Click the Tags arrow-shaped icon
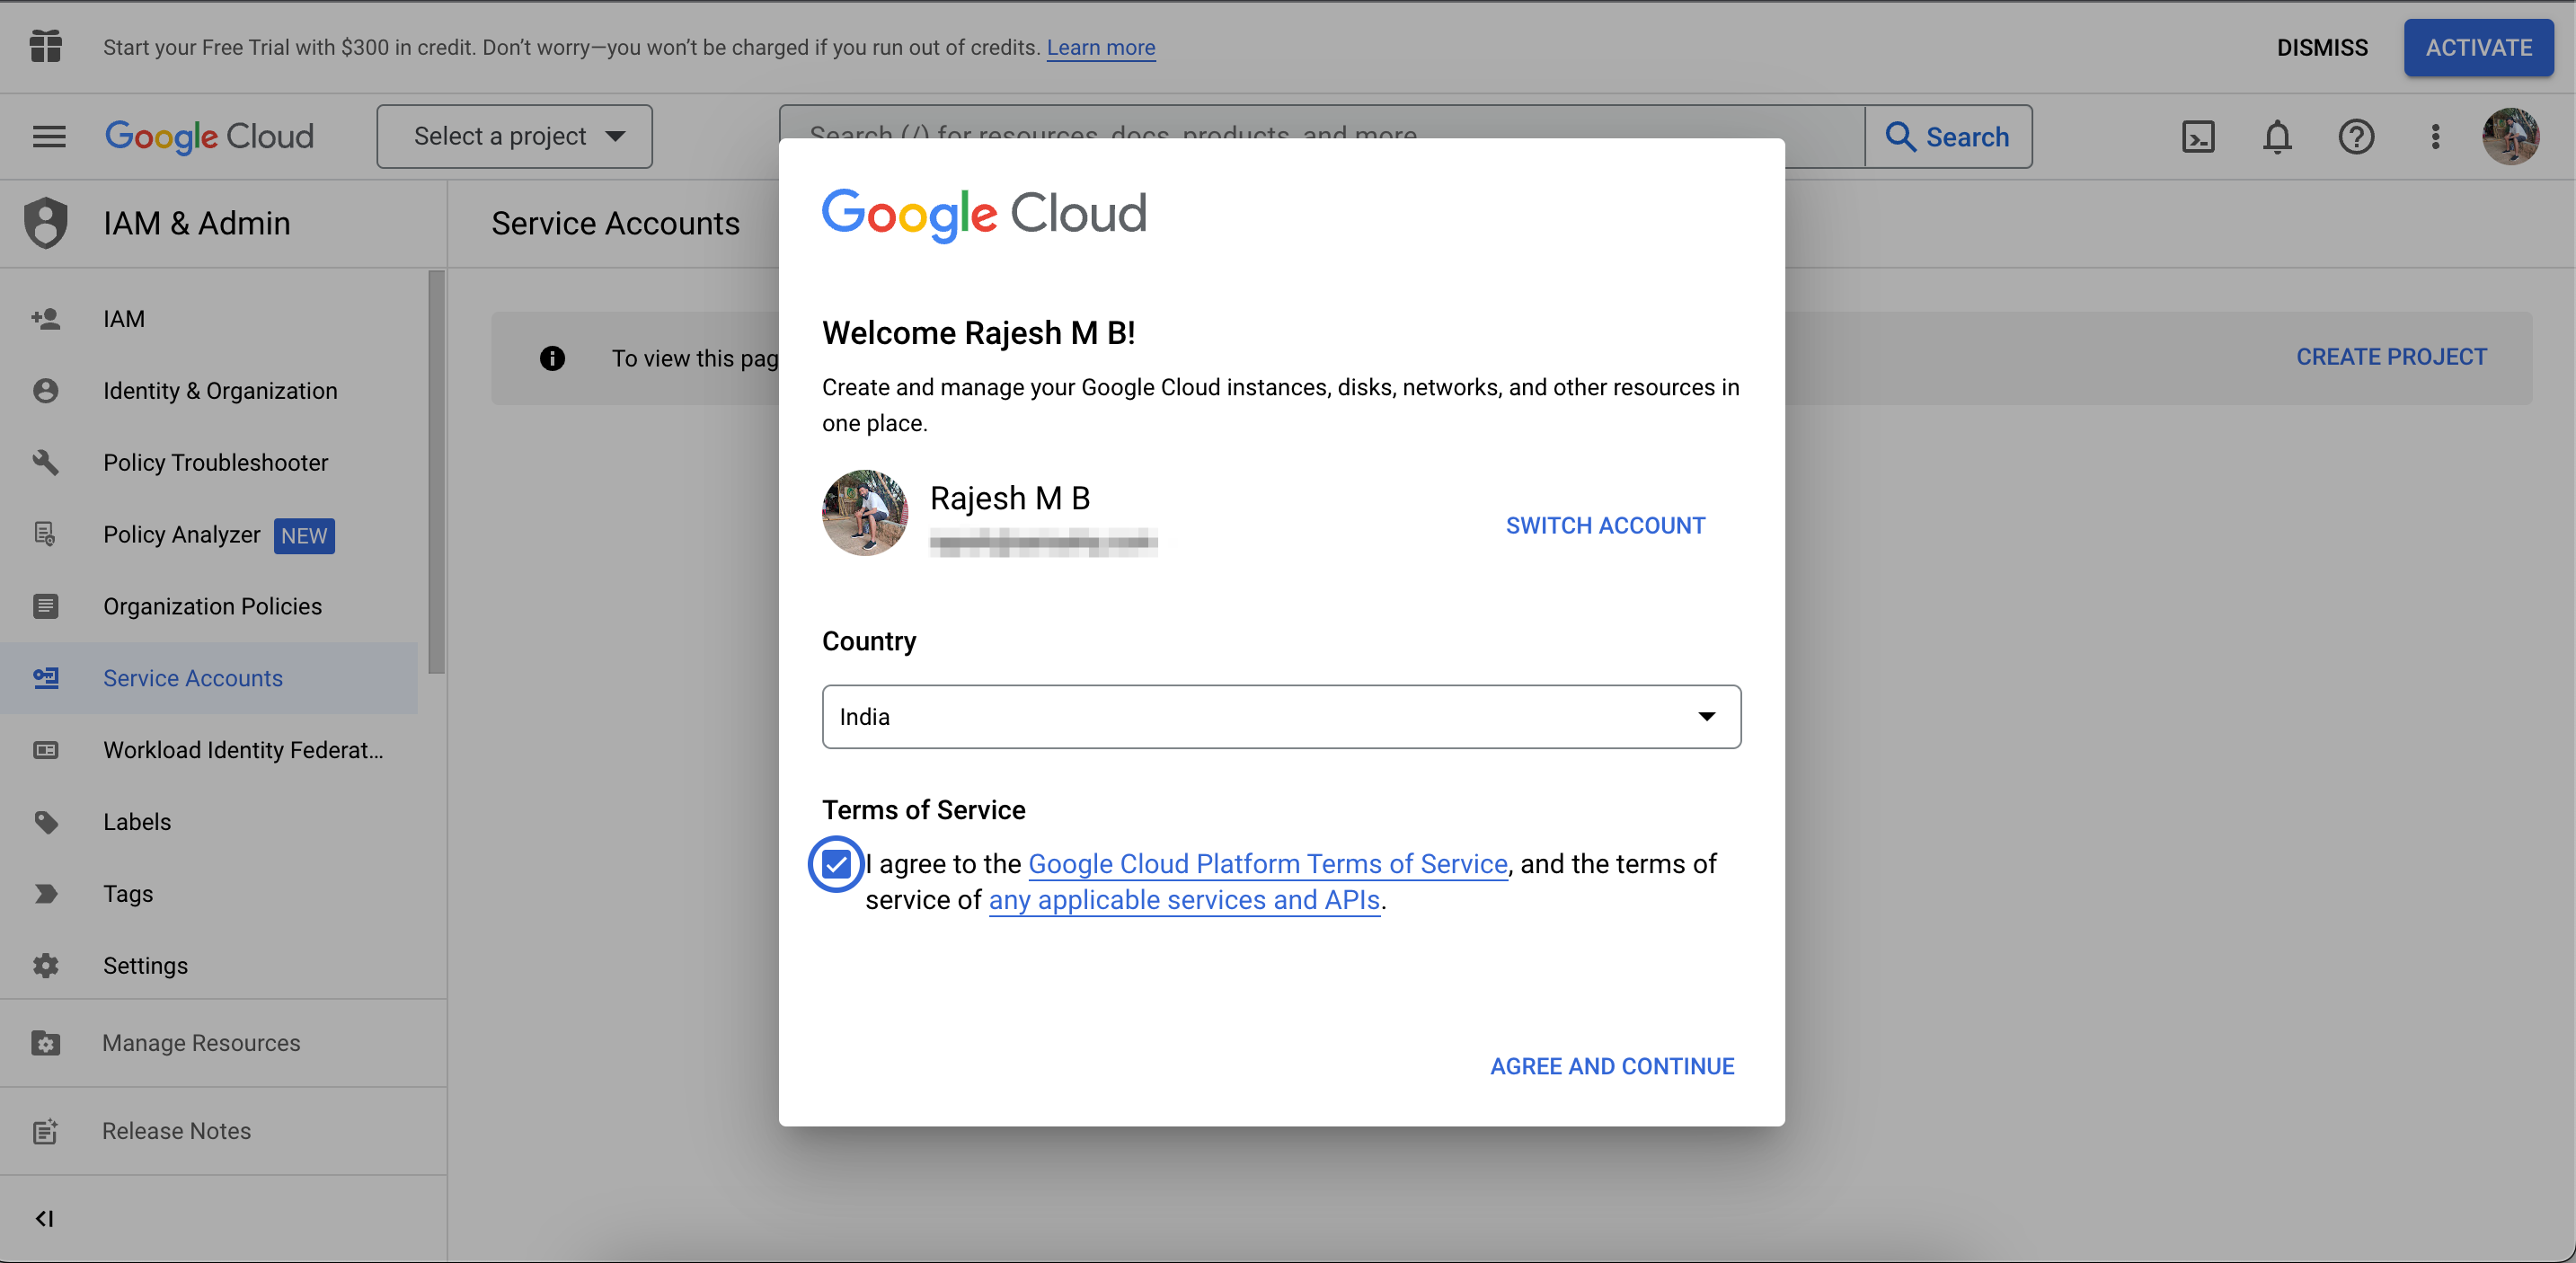Screen dimensions: 2576x1263 tap(46, 895)
